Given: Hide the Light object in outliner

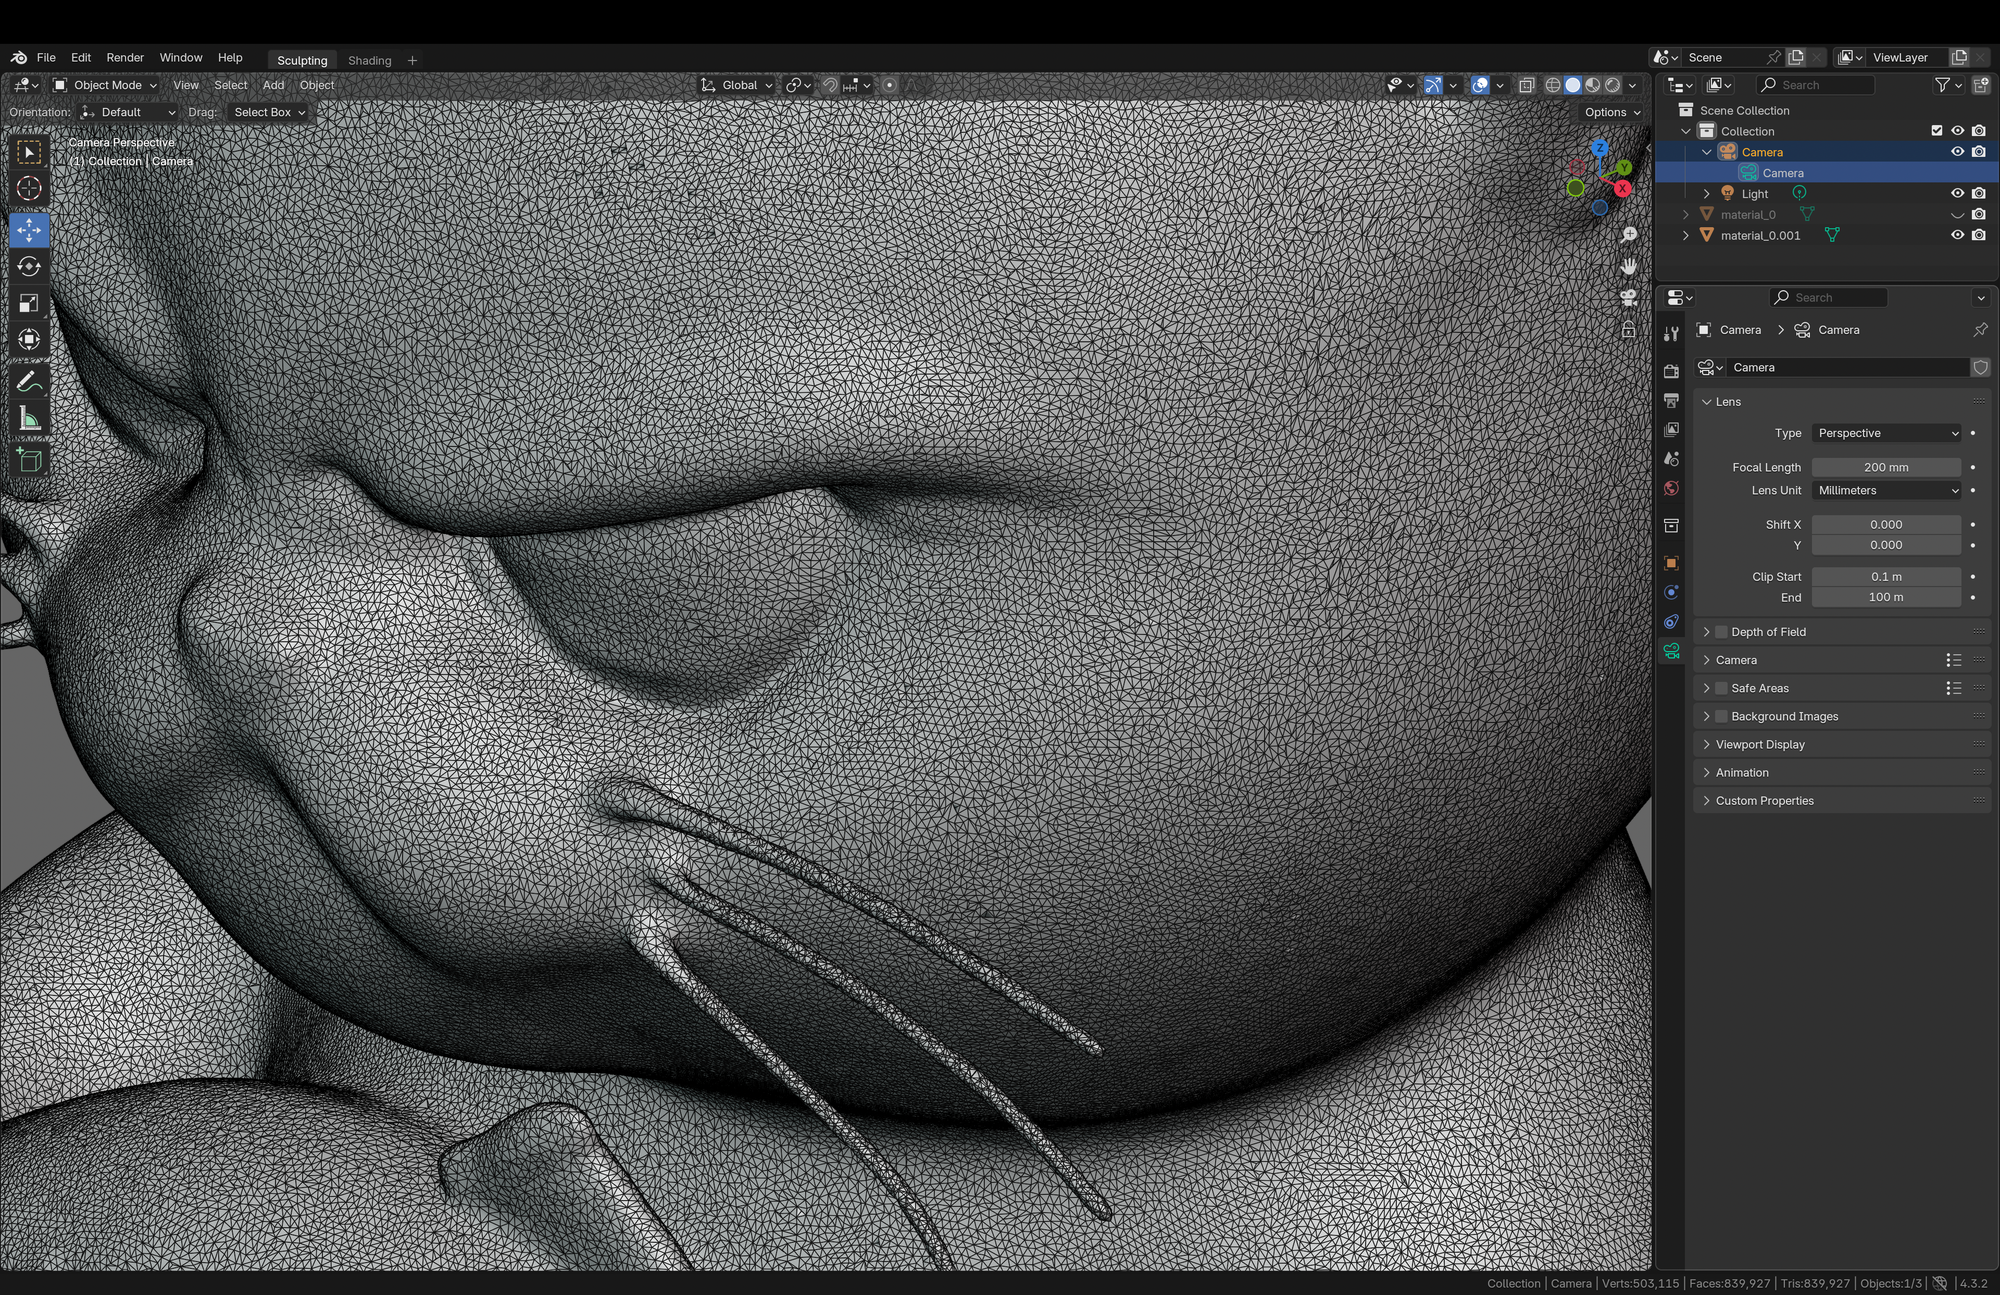Looking at the screenshot, I should click(x=1957, y=194).
